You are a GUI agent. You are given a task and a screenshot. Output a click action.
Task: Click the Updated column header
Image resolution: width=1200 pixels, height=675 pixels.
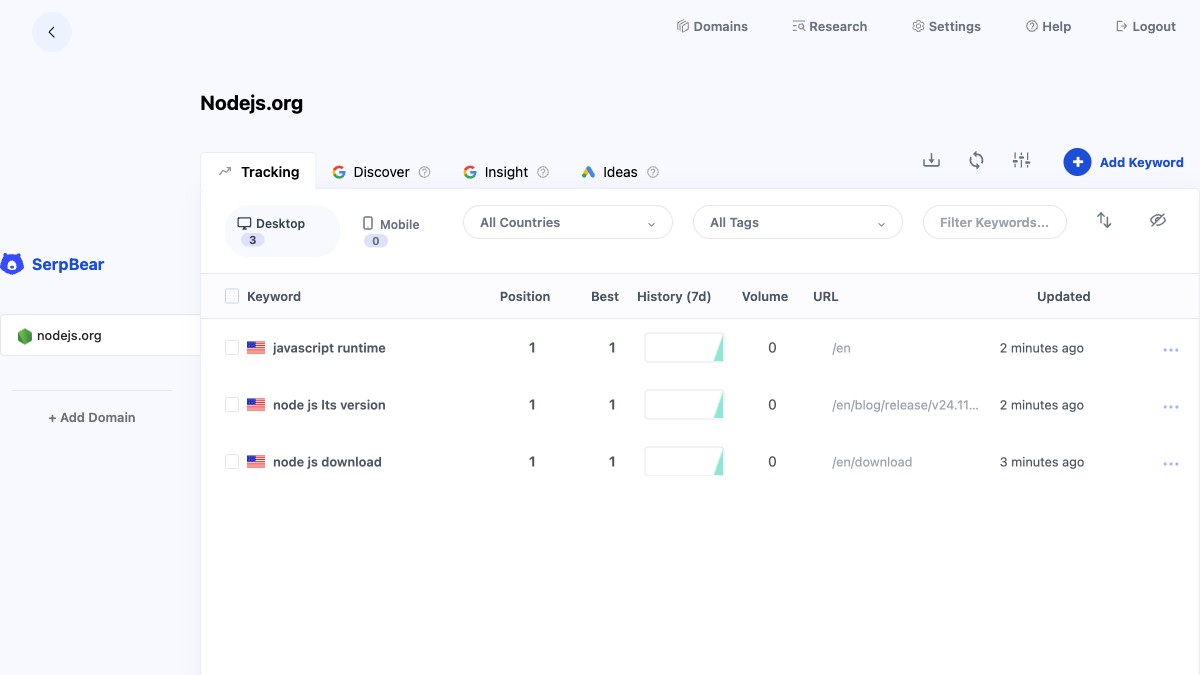point(1063,296)
